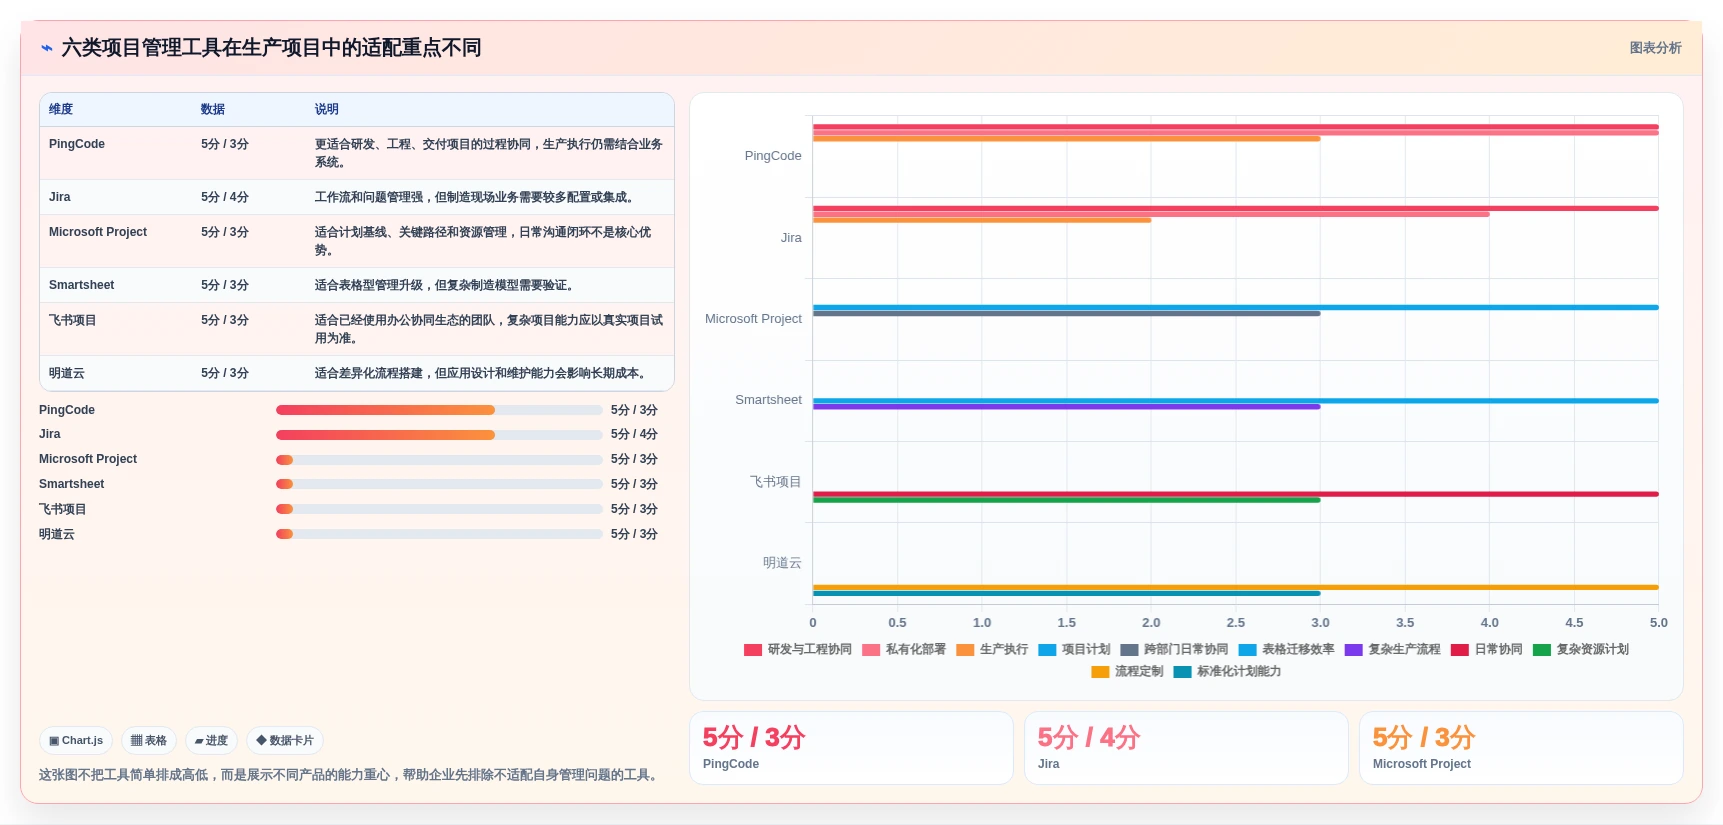Toggle the 复杂生产流程 legend item
1723x825 pixels.
click(1392, 650)
